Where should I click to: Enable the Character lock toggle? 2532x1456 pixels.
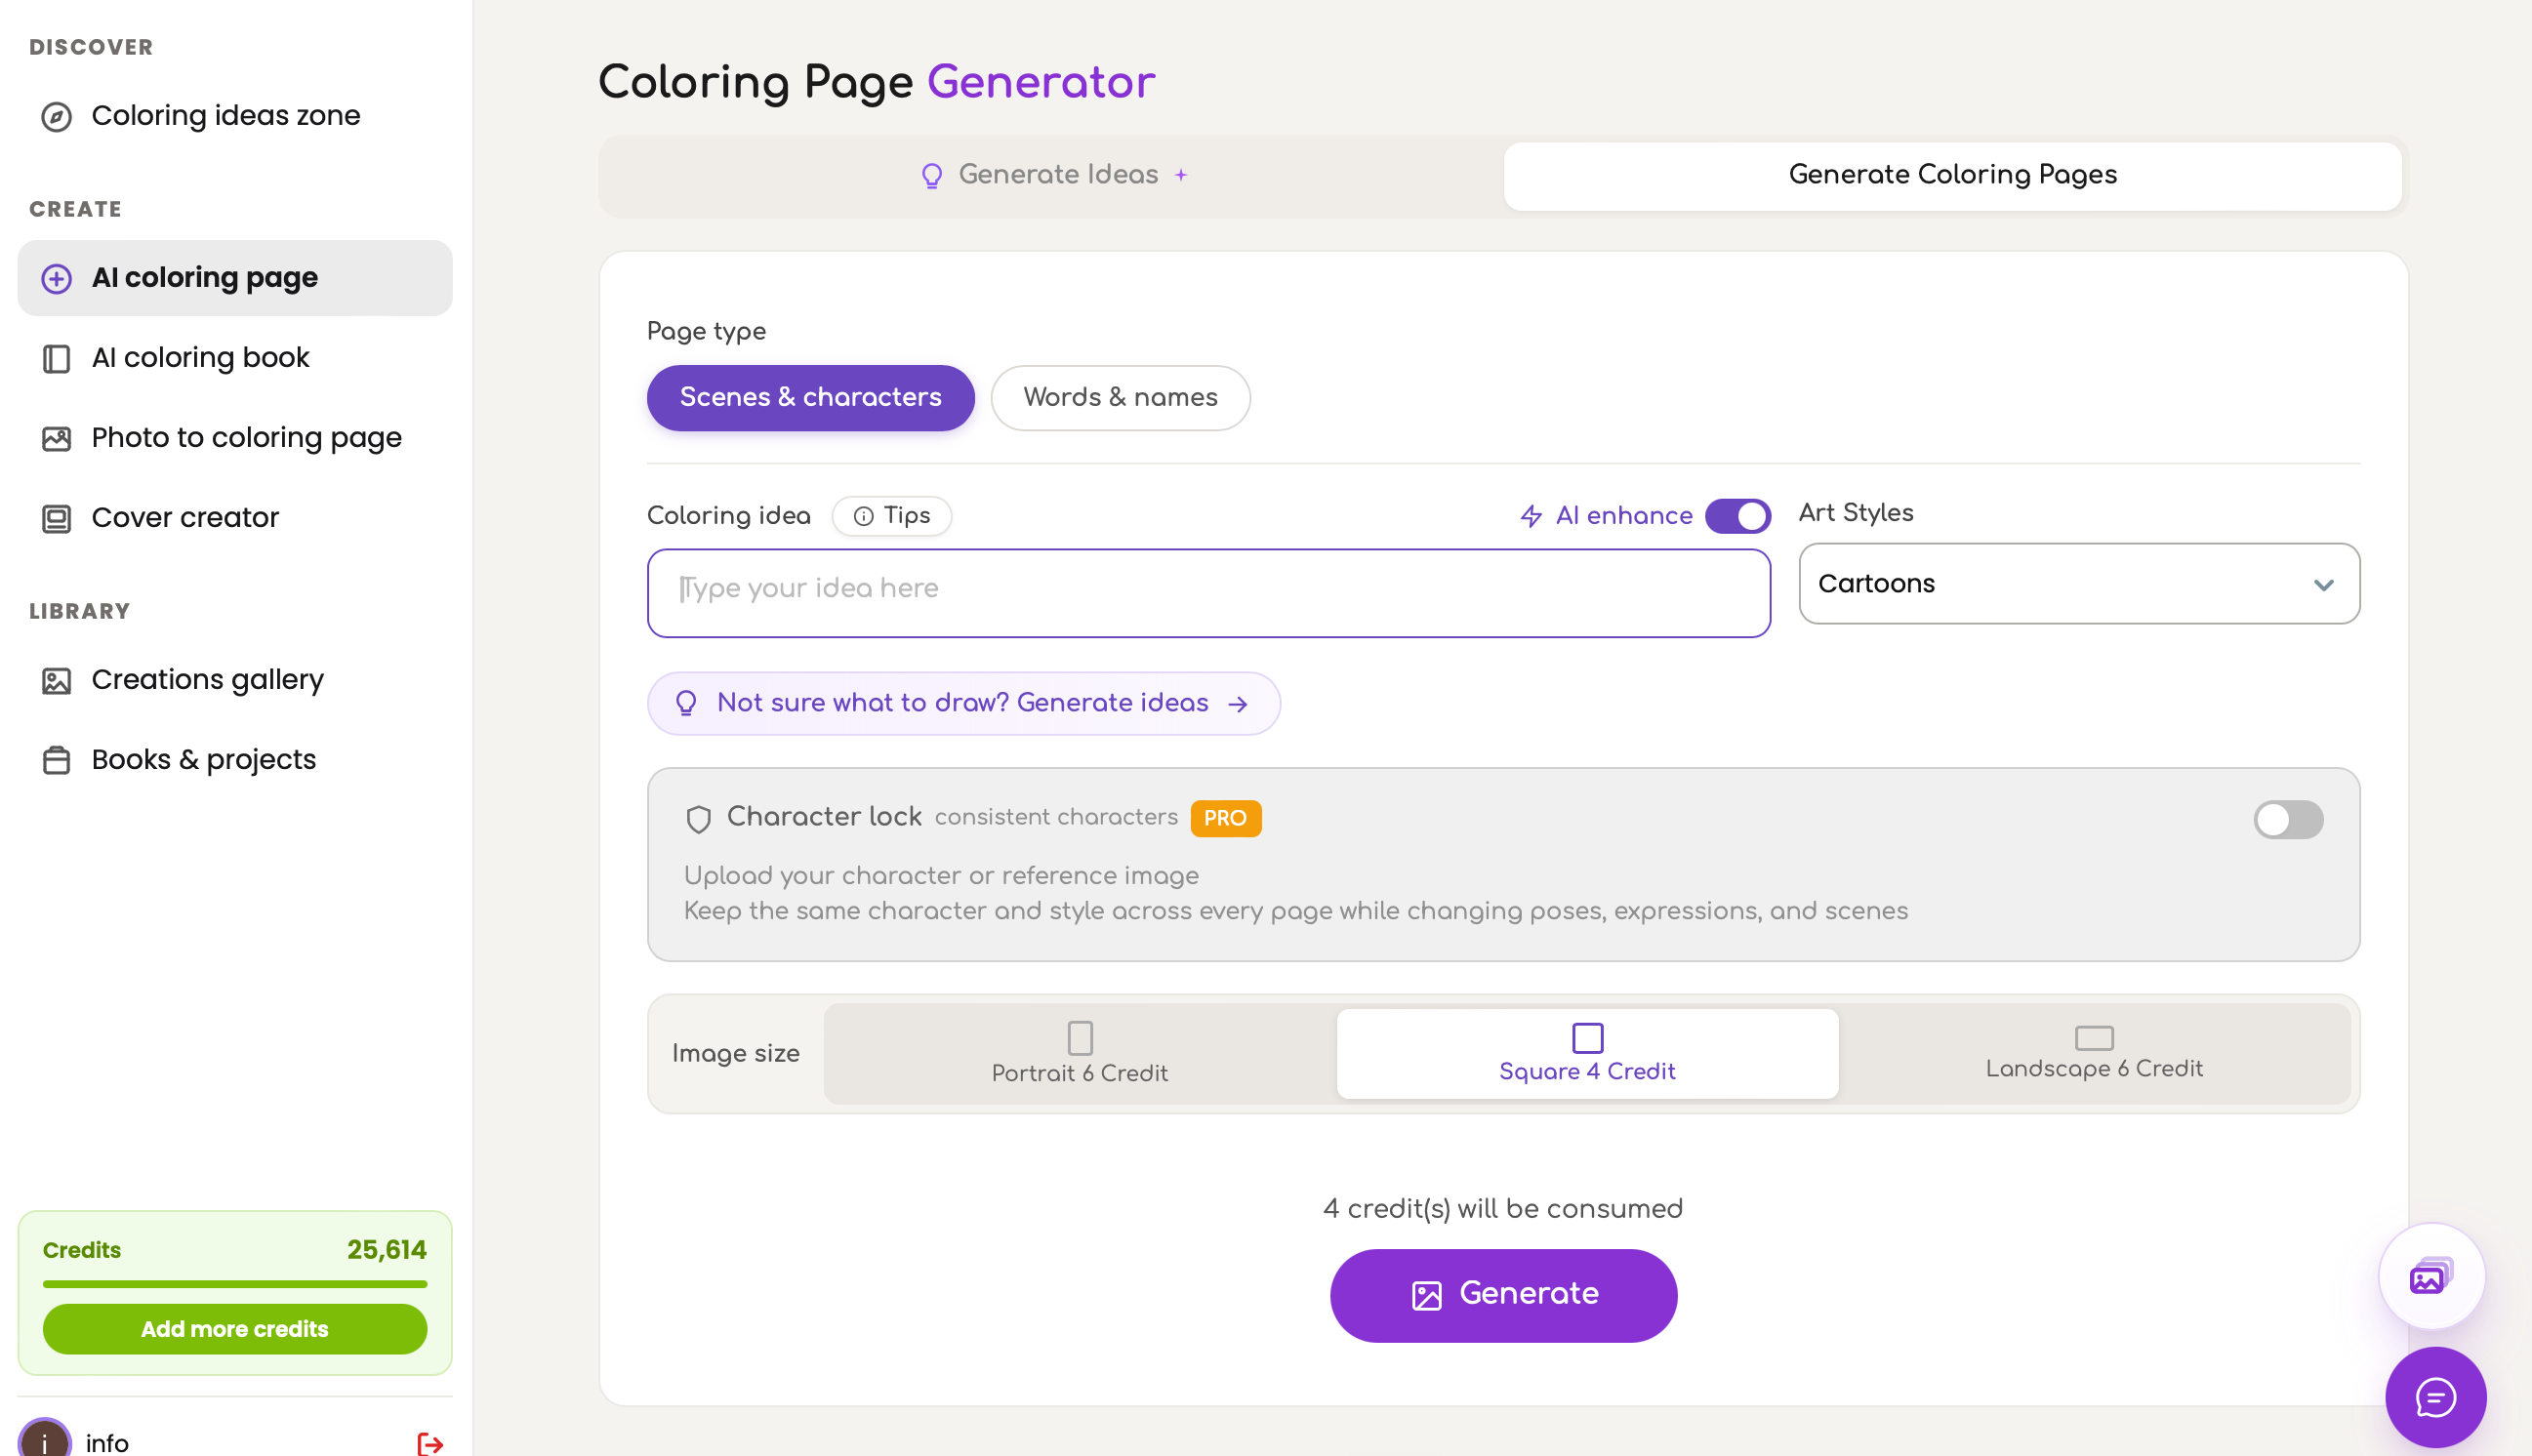2287,820
